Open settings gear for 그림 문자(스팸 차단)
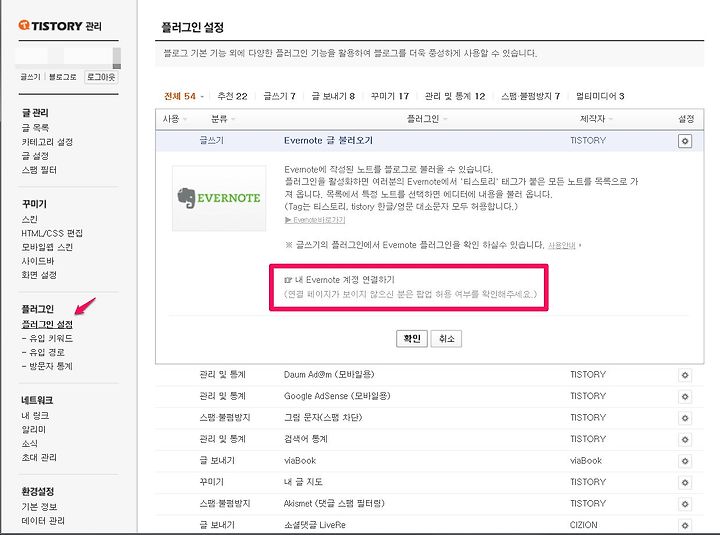Screen dimensions: 720x535 coord(685,418)
